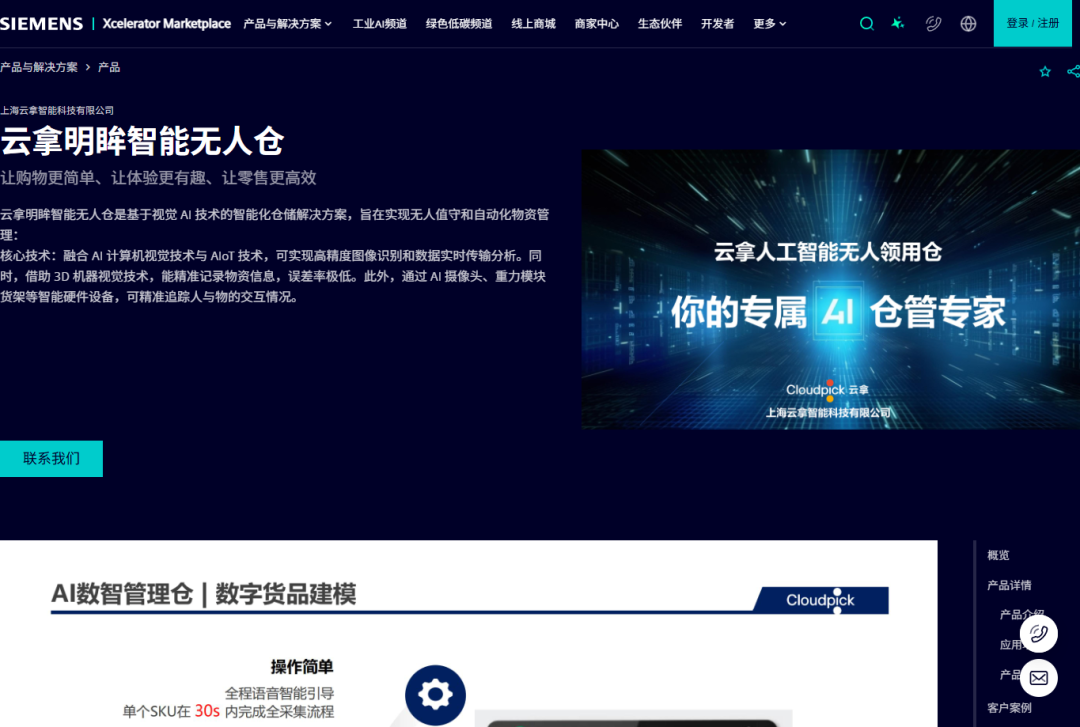The height and width of the screenshot is (727, 1080).
Task: Open the 工业AI频道 menu item
Action: (379, 23)
